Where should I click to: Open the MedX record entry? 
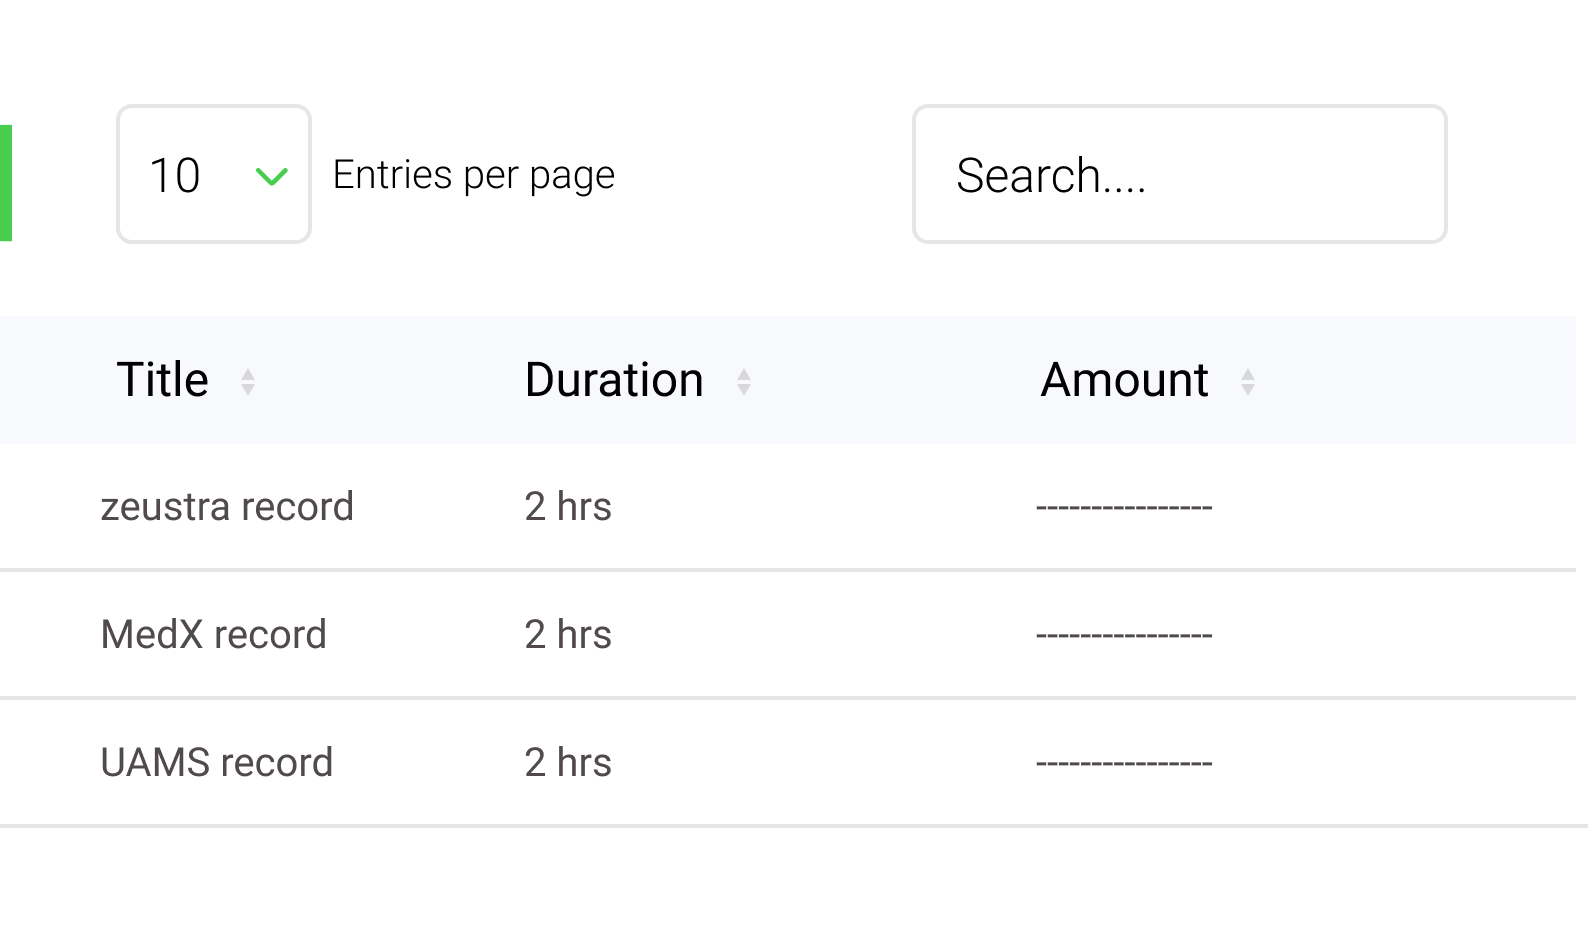pos(214,635)
